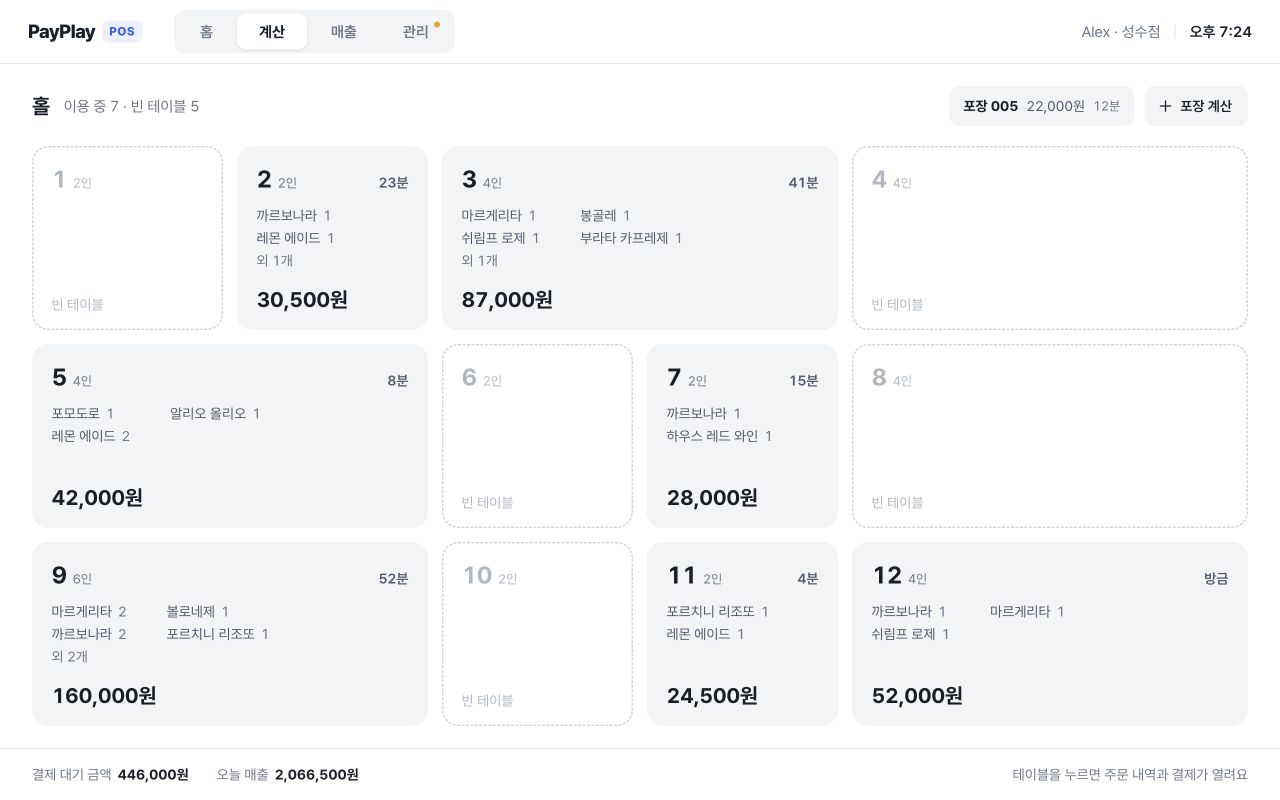This screenshot has height=800, width=1280.
Task: Select empty table 10
Action: point(537,634)
